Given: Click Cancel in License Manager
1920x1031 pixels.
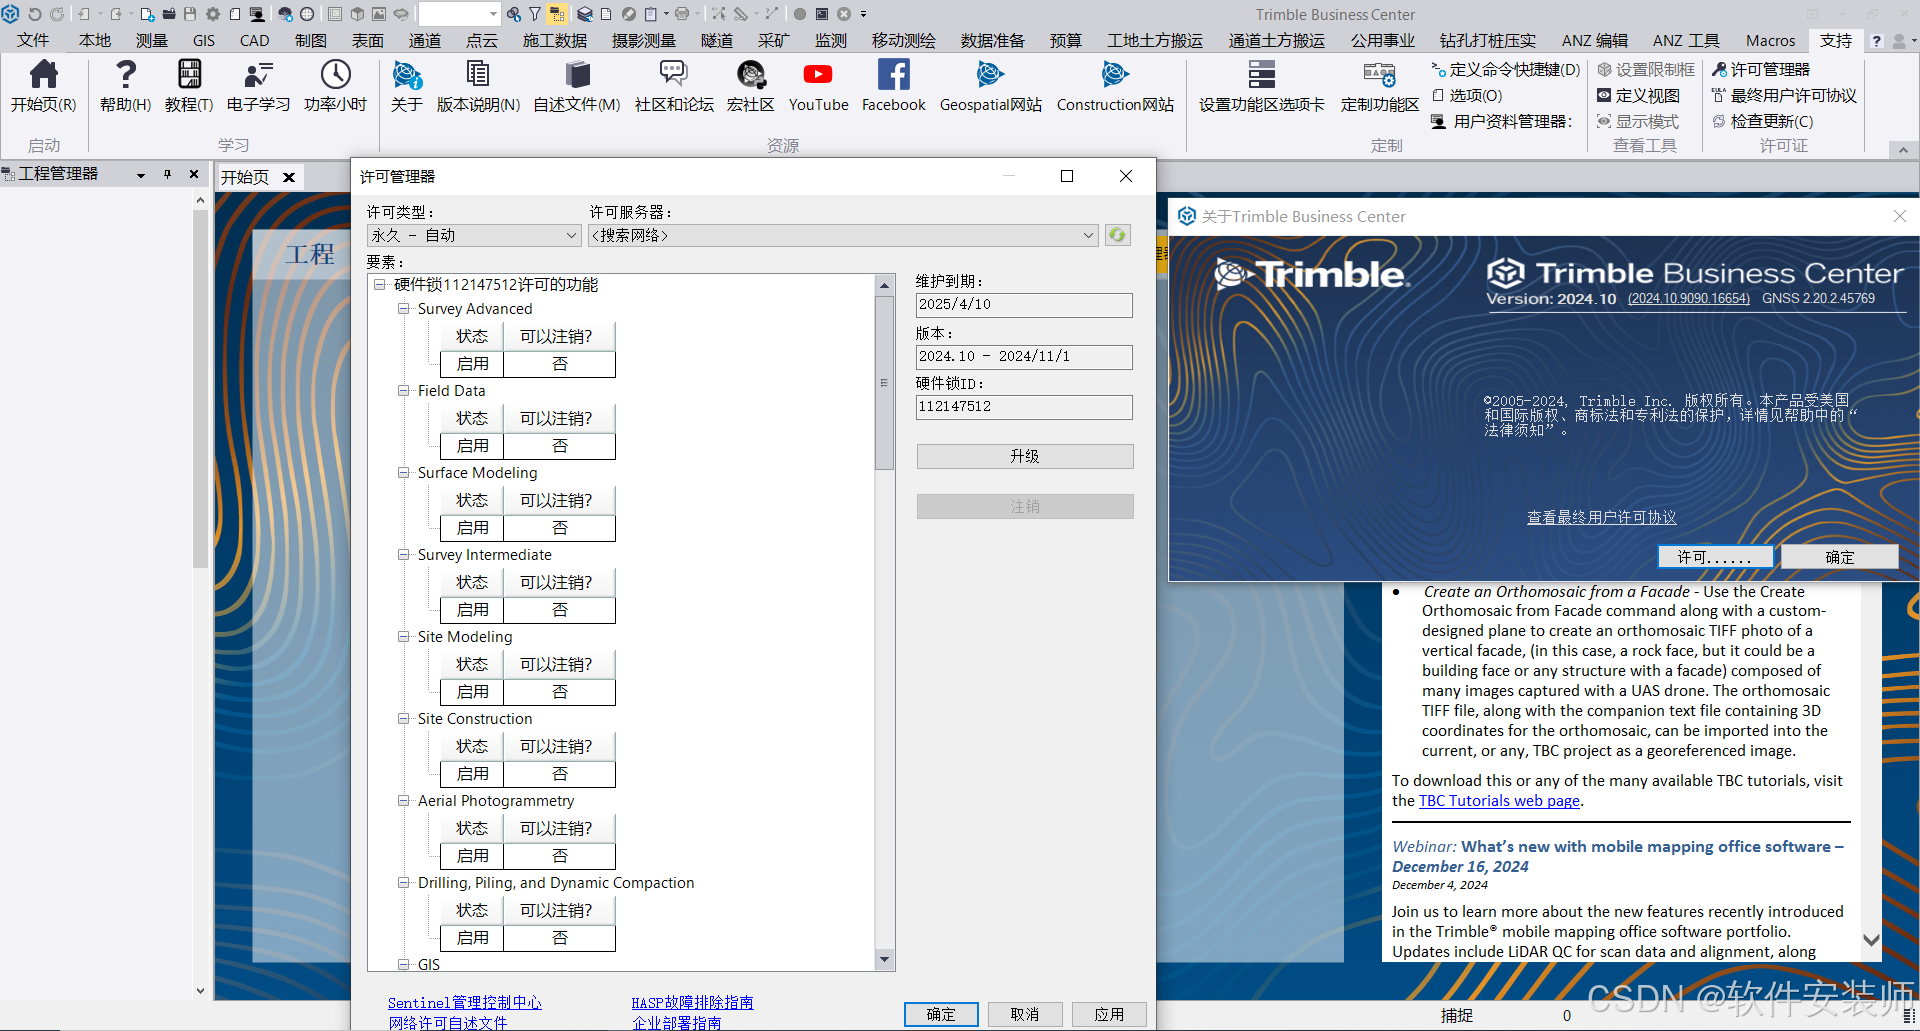Looking at the screenshot, I should click(x=1025, y=1014).
